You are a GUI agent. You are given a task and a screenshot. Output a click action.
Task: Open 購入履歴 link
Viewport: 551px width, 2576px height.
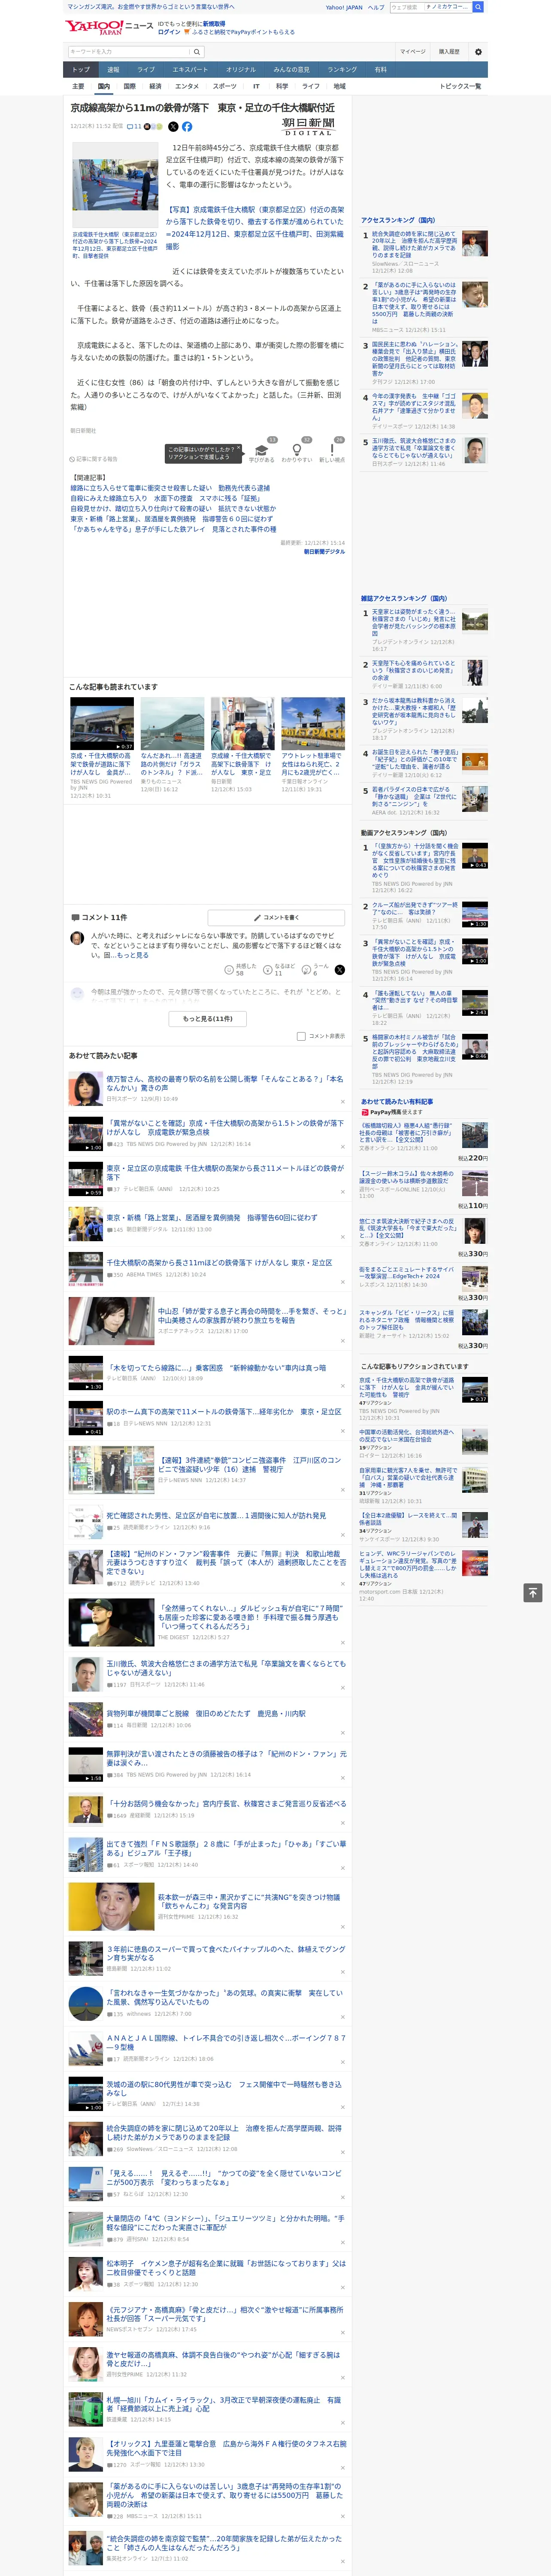point(449,52)
